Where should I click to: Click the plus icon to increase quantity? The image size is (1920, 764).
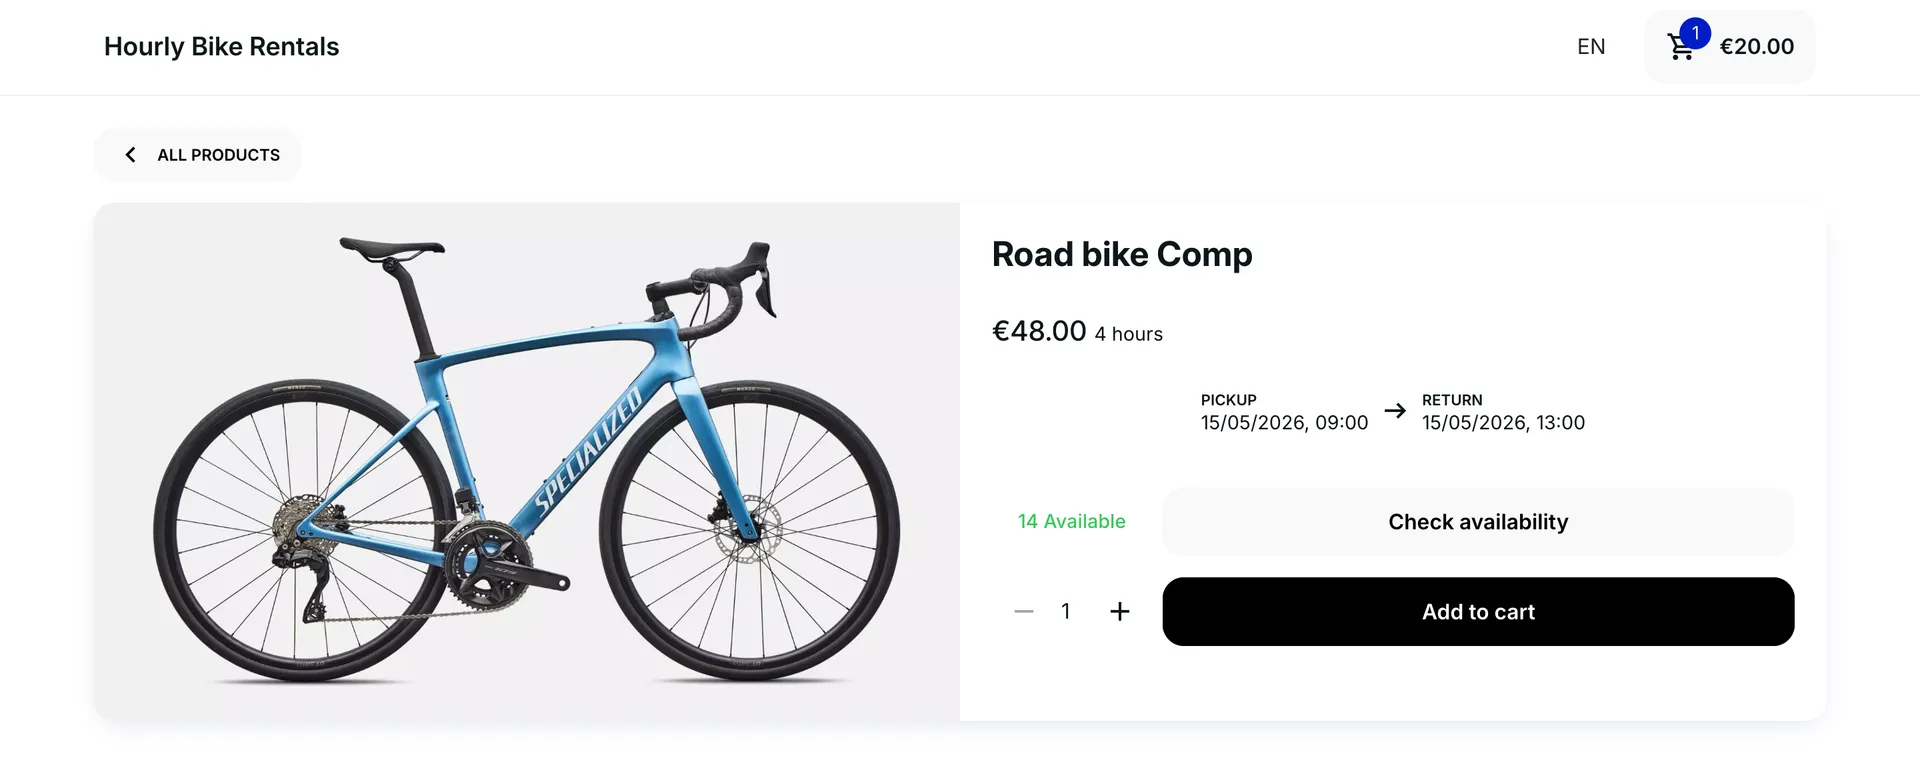click(1119, 611)
